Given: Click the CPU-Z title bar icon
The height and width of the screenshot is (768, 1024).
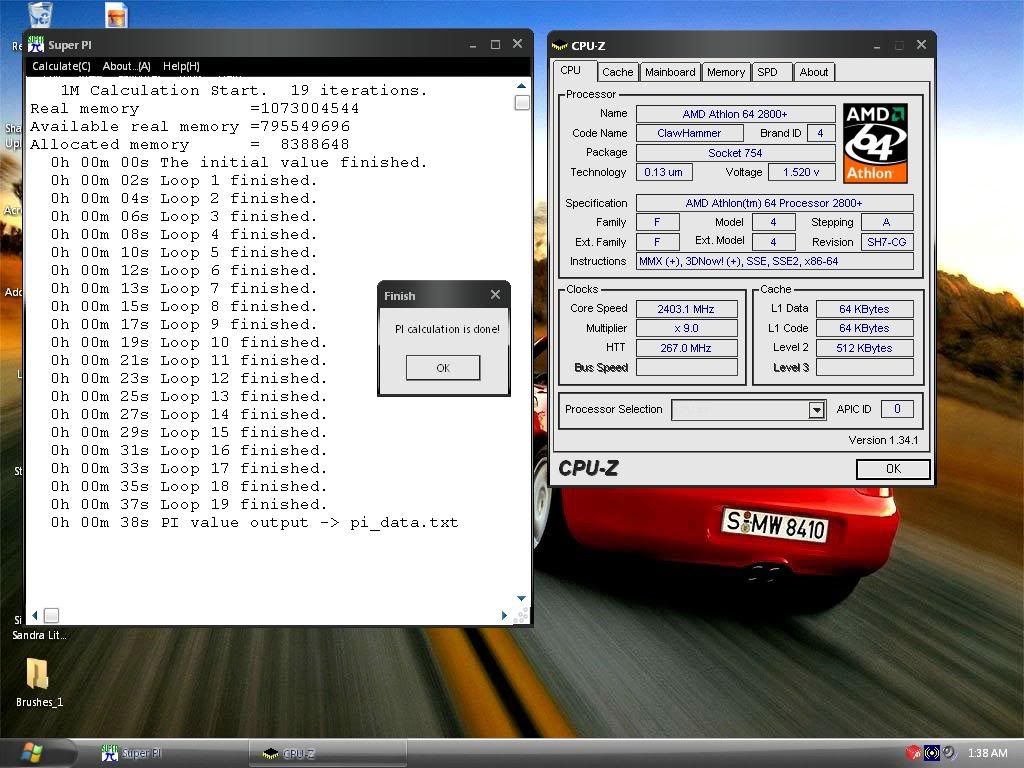Looking at the screenshot, I should pyautogui.click(x=560, y=46).
